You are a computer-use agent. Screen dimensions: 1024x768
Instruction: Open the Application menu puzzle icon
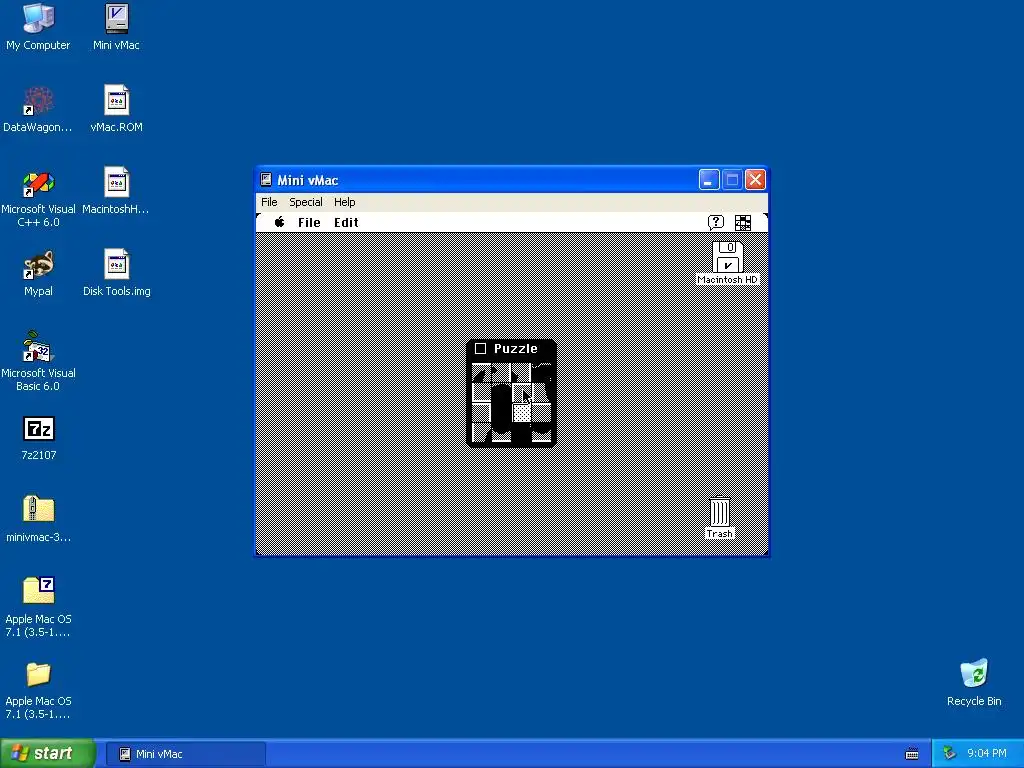[x=743, y=223]
